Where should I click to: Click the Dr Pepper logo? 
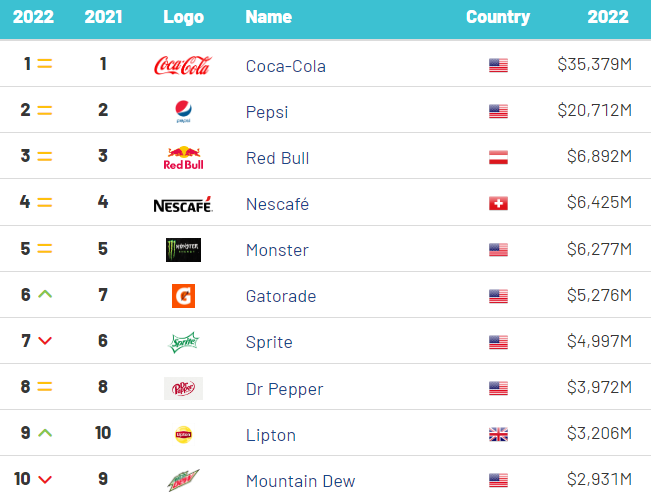click(x=183, y=388)
